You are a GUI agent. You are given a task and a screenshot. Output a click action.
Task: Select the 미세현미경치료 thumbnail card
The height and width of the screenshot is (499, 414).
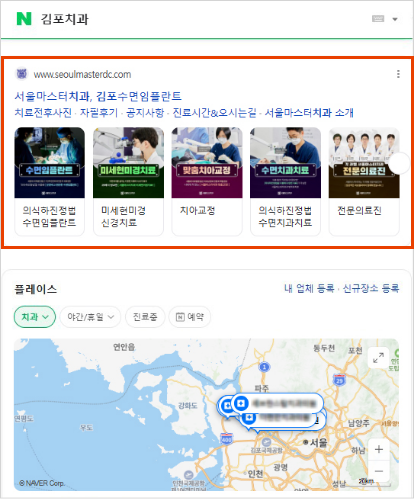128,181
